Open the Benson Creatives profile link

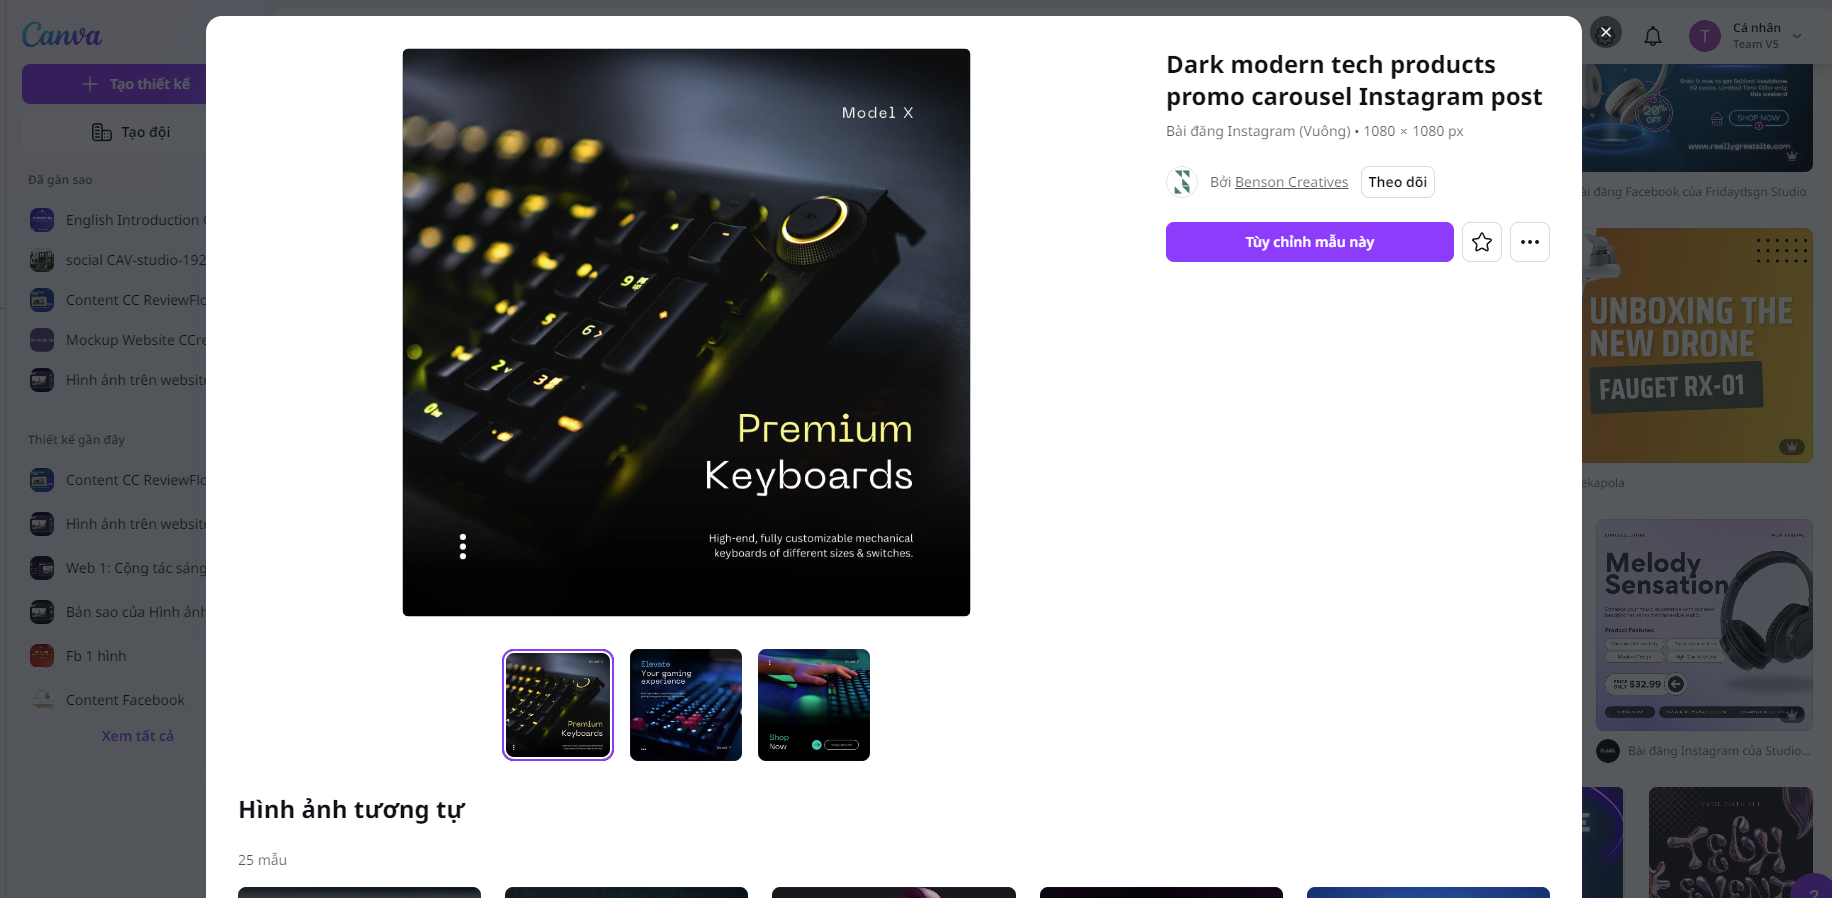click(1291, 182)
